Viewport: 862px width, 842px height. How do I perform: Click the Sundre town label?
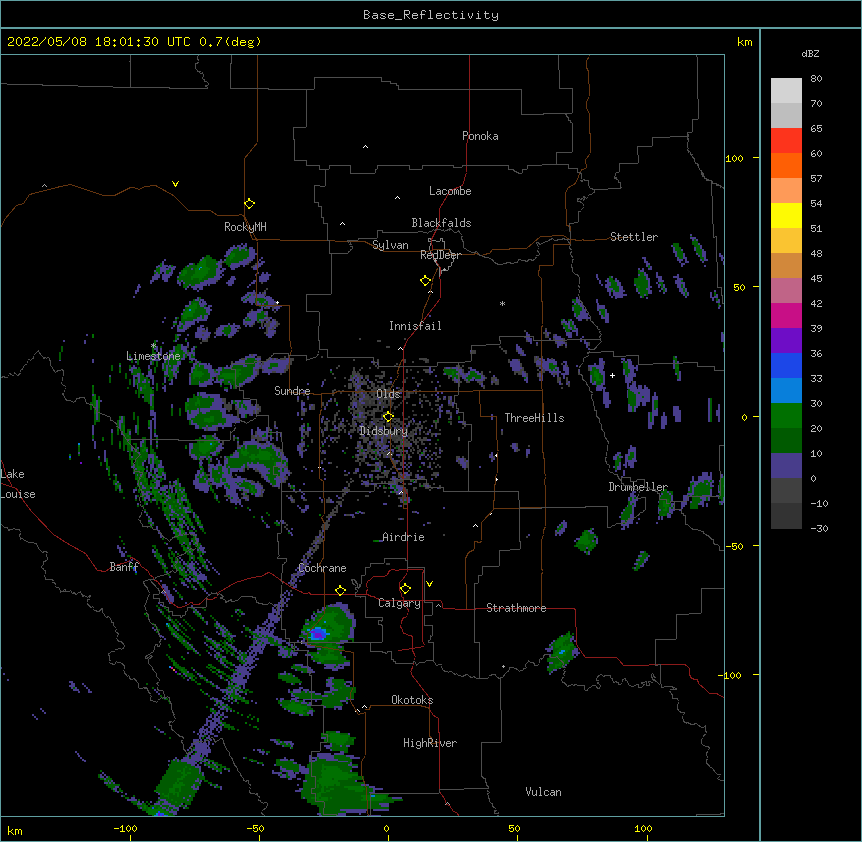(x=292, y=391)
